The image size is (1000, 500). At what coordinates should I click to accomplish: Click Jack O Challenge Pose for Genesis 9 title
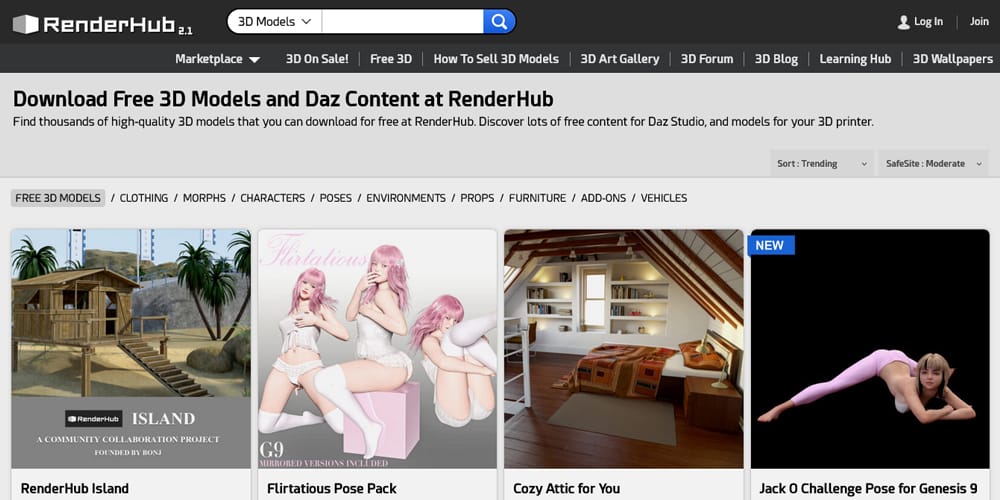868,489
